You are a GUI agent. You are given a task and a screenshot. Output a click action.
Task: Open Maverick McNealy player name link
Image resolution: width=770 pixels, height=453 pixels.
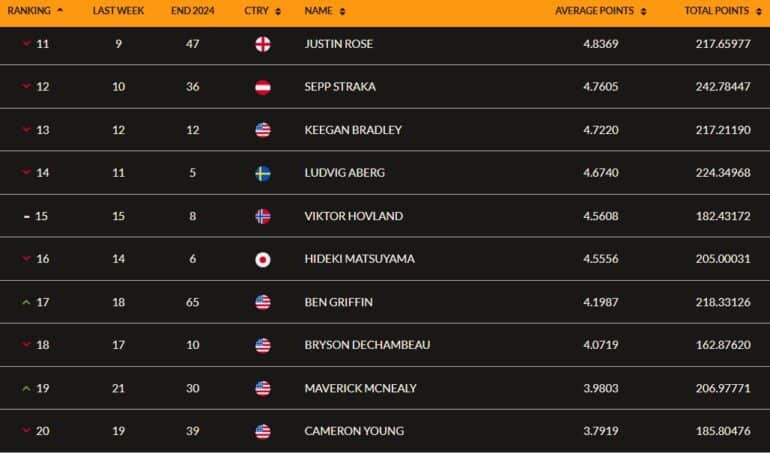pos(360,388)
